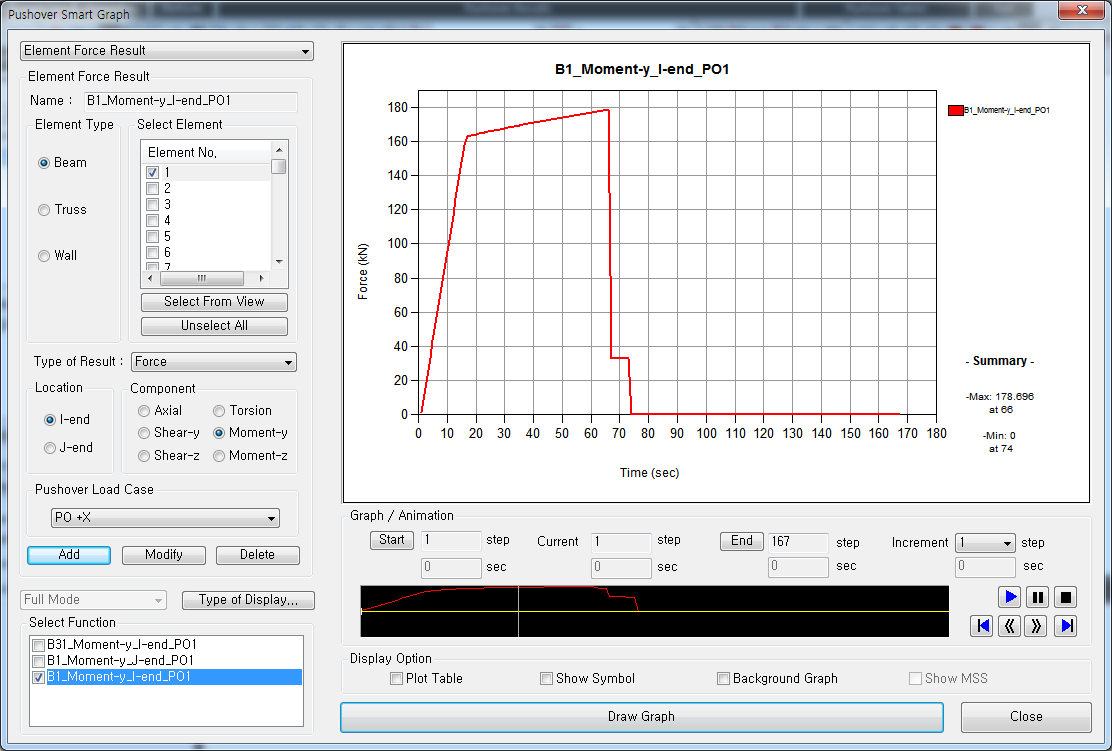This screenshot has width=1112, height=751.
Task: Play the pushover graph animation
Action: point(1010,597)
